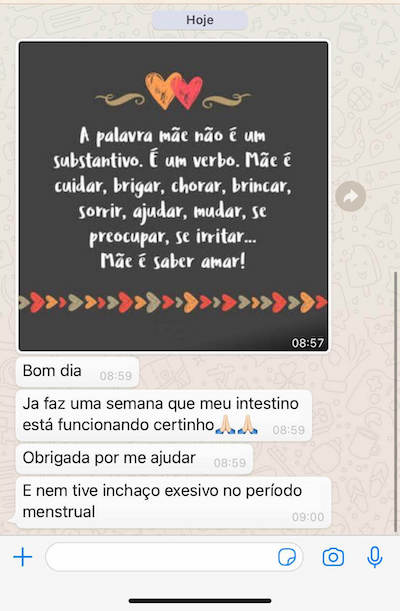Tap the colored hearts border in image
Screen dimensions: 400x611
click(174, 302)
